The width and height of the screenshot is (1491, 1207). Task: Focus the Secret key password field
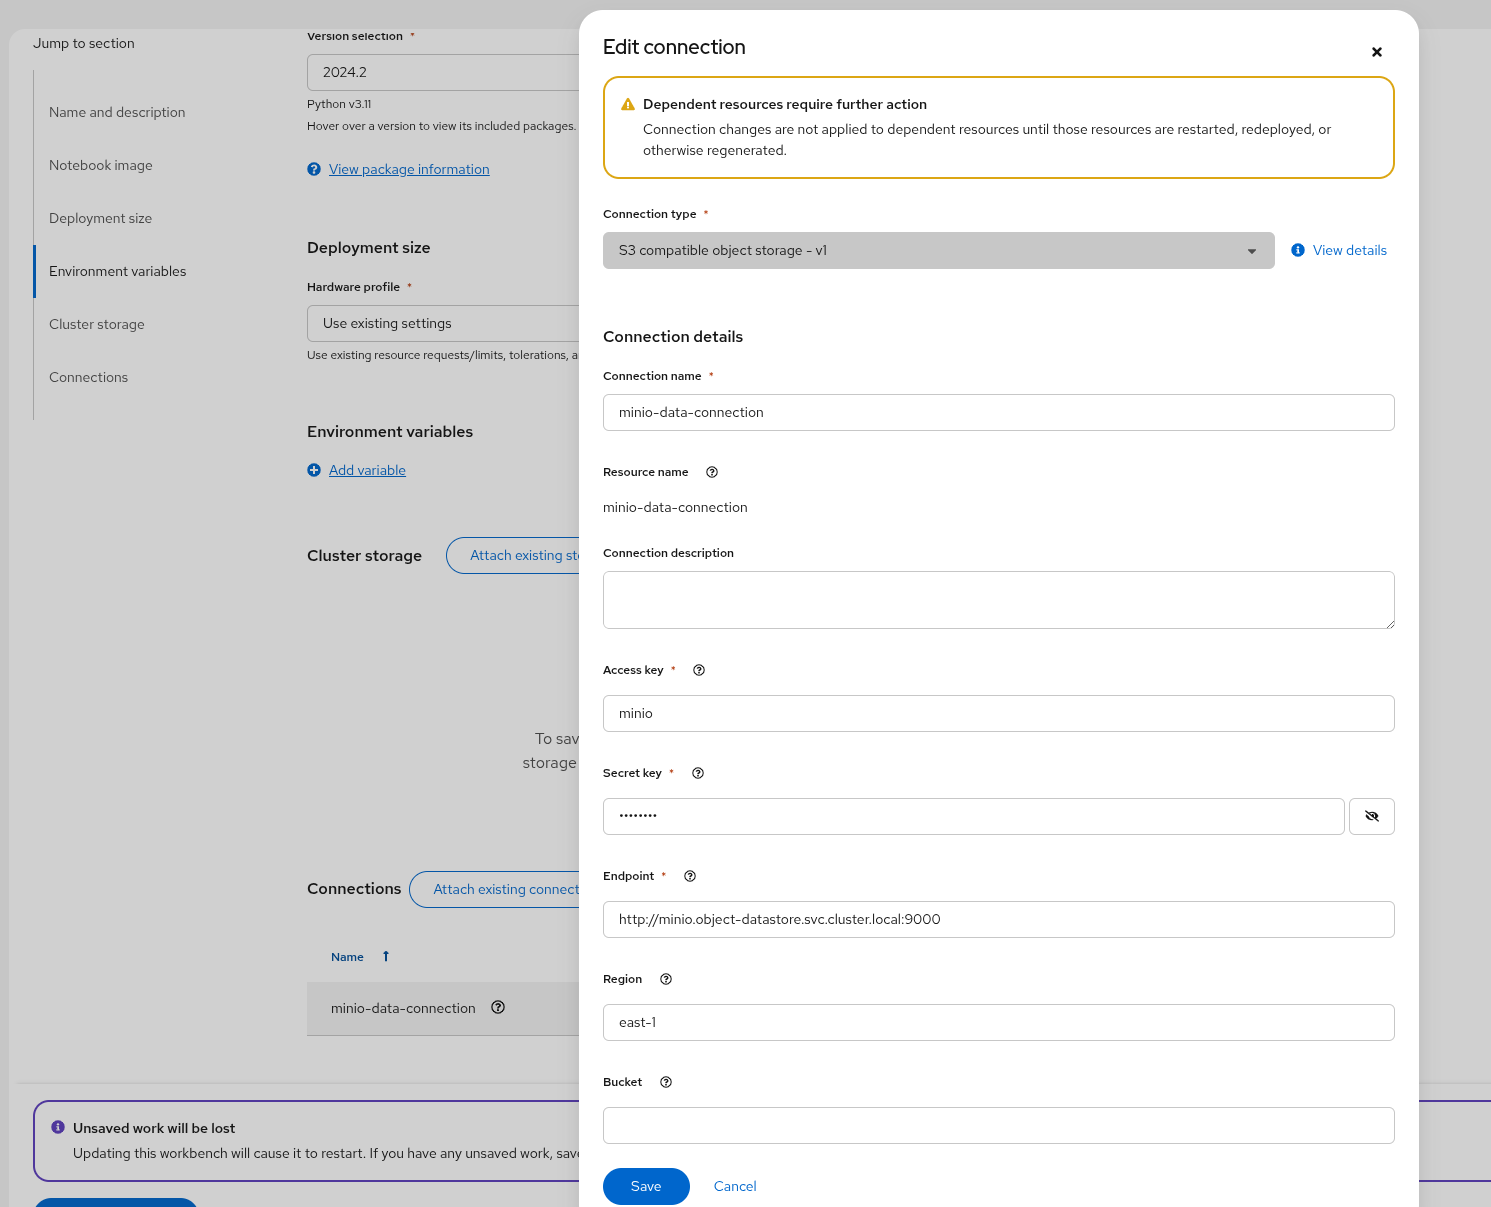973,816
